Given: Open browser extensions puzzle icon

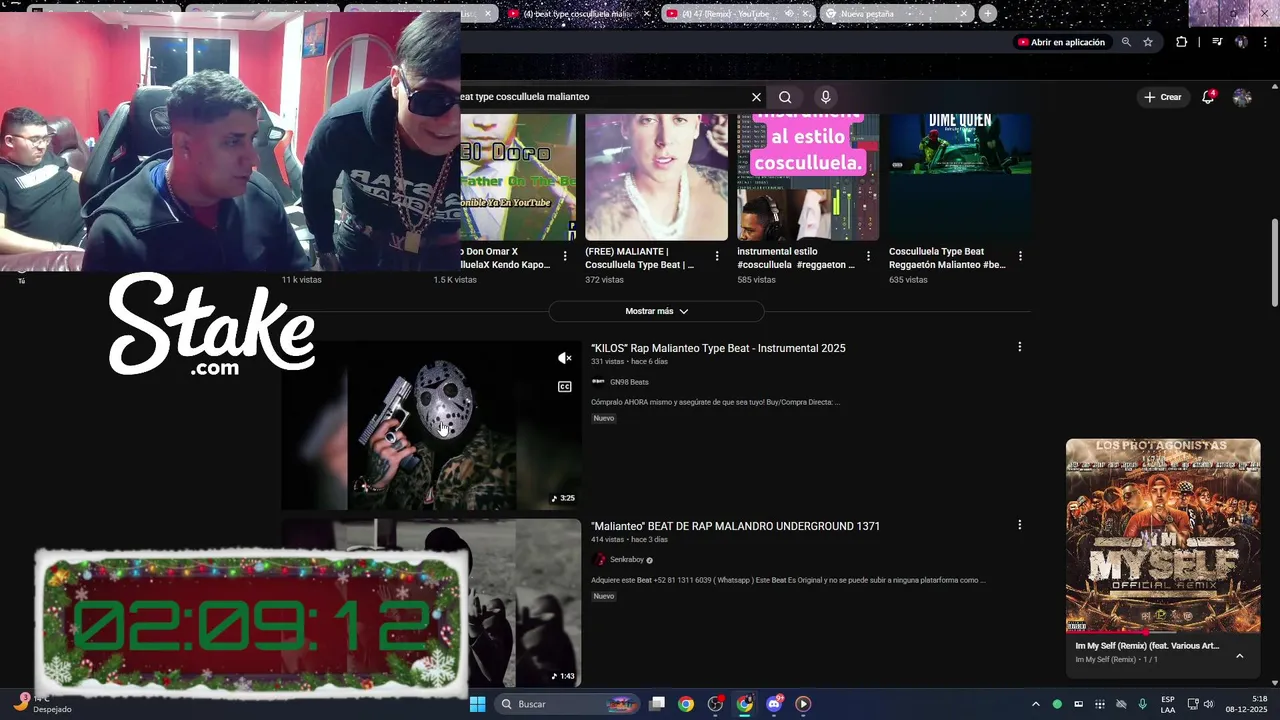Looking at the screenshot, I should click(x=1181, y=42).
